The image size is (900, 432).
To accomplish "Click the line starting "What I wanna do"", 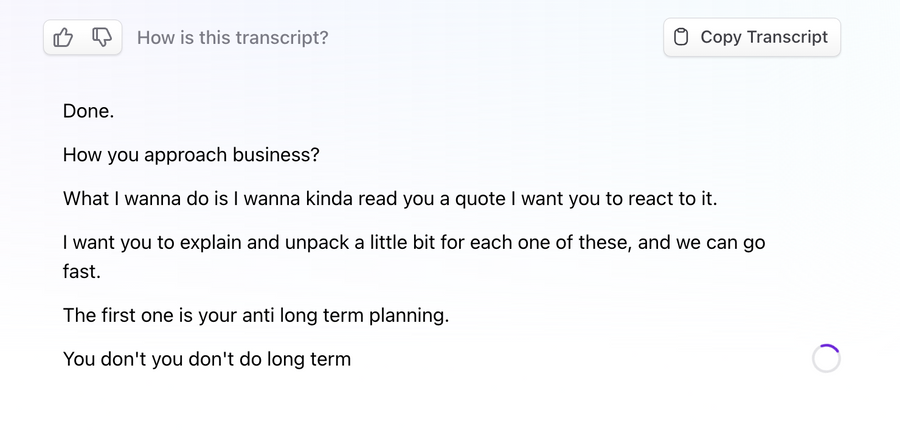I will pos(390,198).
